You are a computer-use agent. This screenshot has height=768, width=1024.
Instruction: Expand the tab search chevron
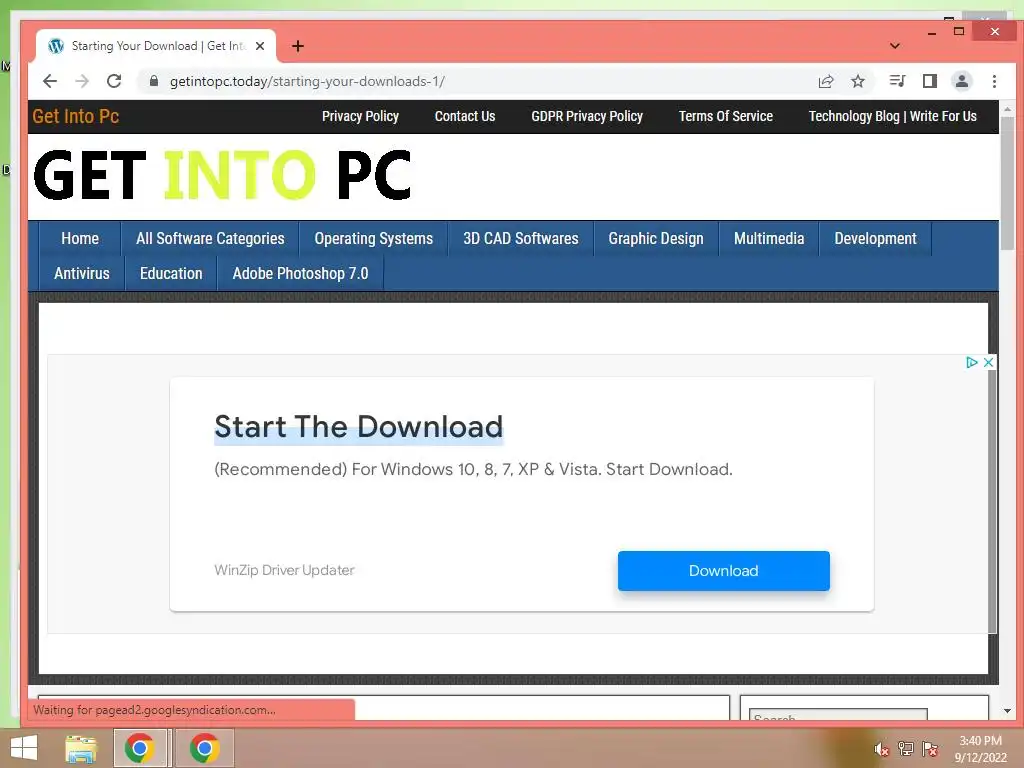coord(895,46)
